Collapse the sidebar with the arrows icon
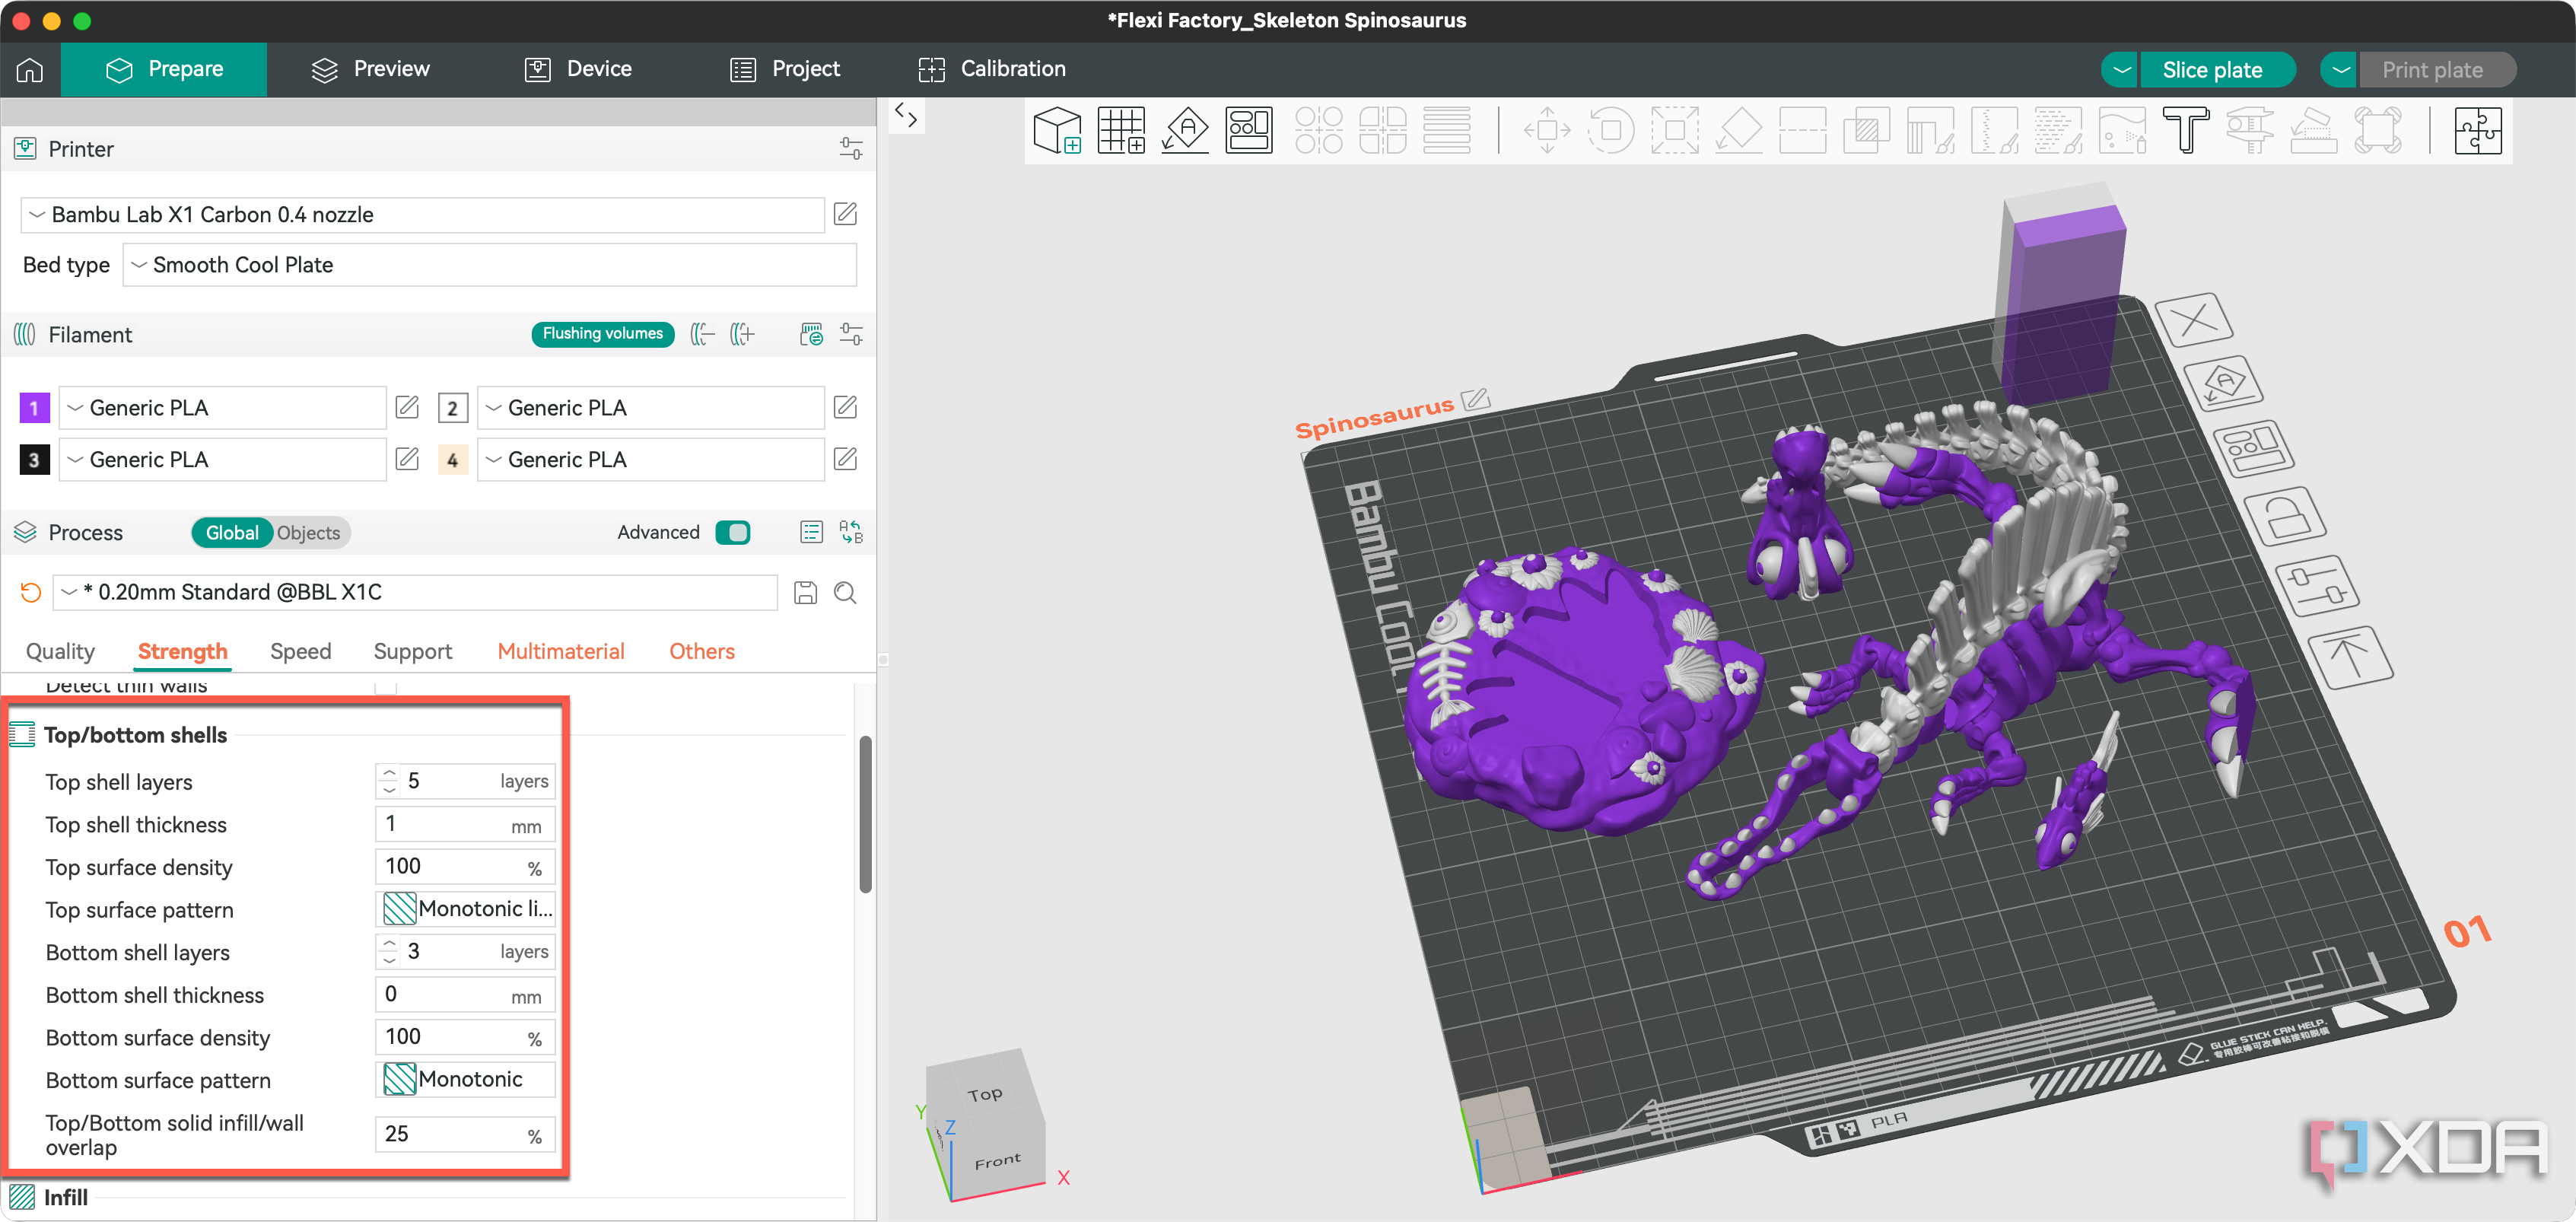 (x=906, y=115)
